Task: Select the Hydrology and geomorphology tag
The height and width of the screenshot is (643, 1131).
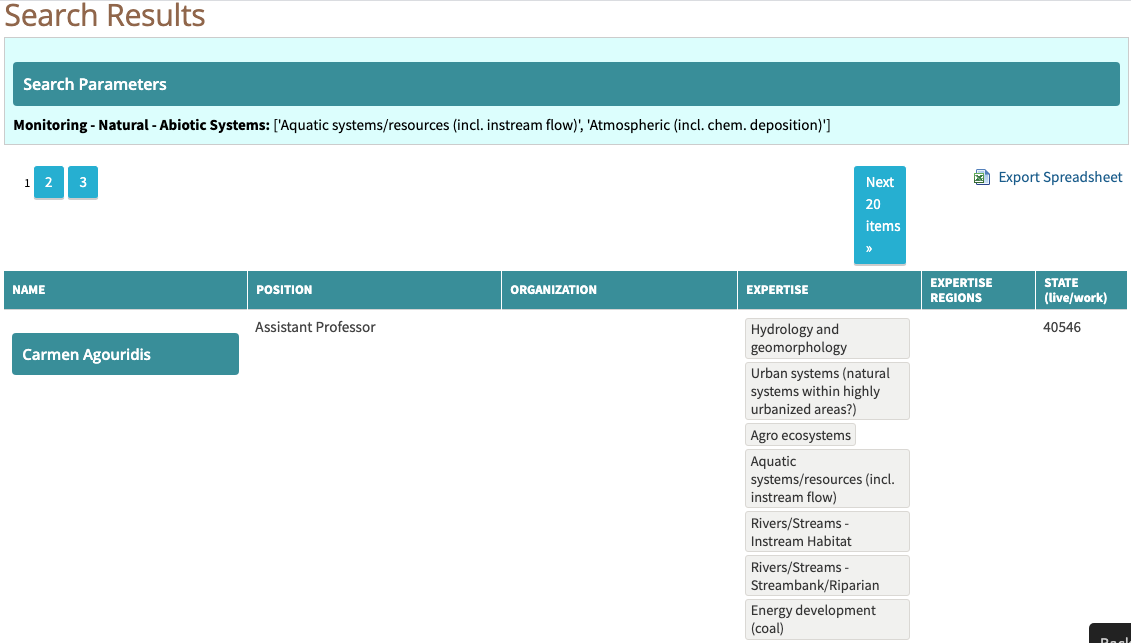Action: click(x=827, y=338)
